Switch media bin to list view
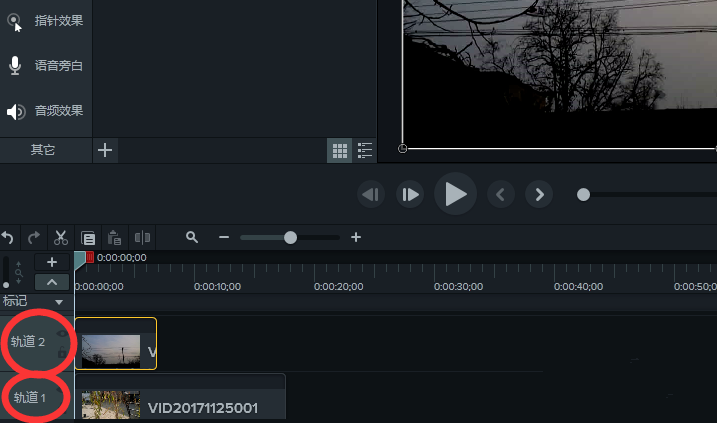 click(x=365, y=150)
